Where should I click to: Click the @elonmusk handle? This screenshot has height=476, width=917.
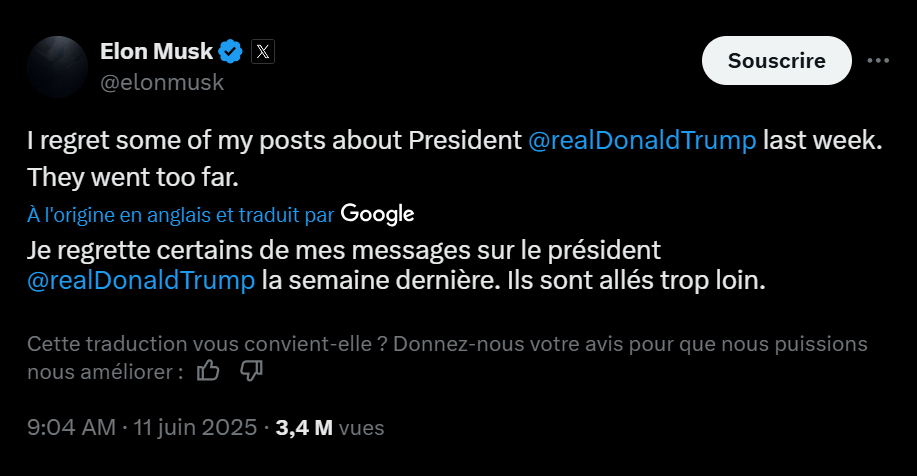162,82
